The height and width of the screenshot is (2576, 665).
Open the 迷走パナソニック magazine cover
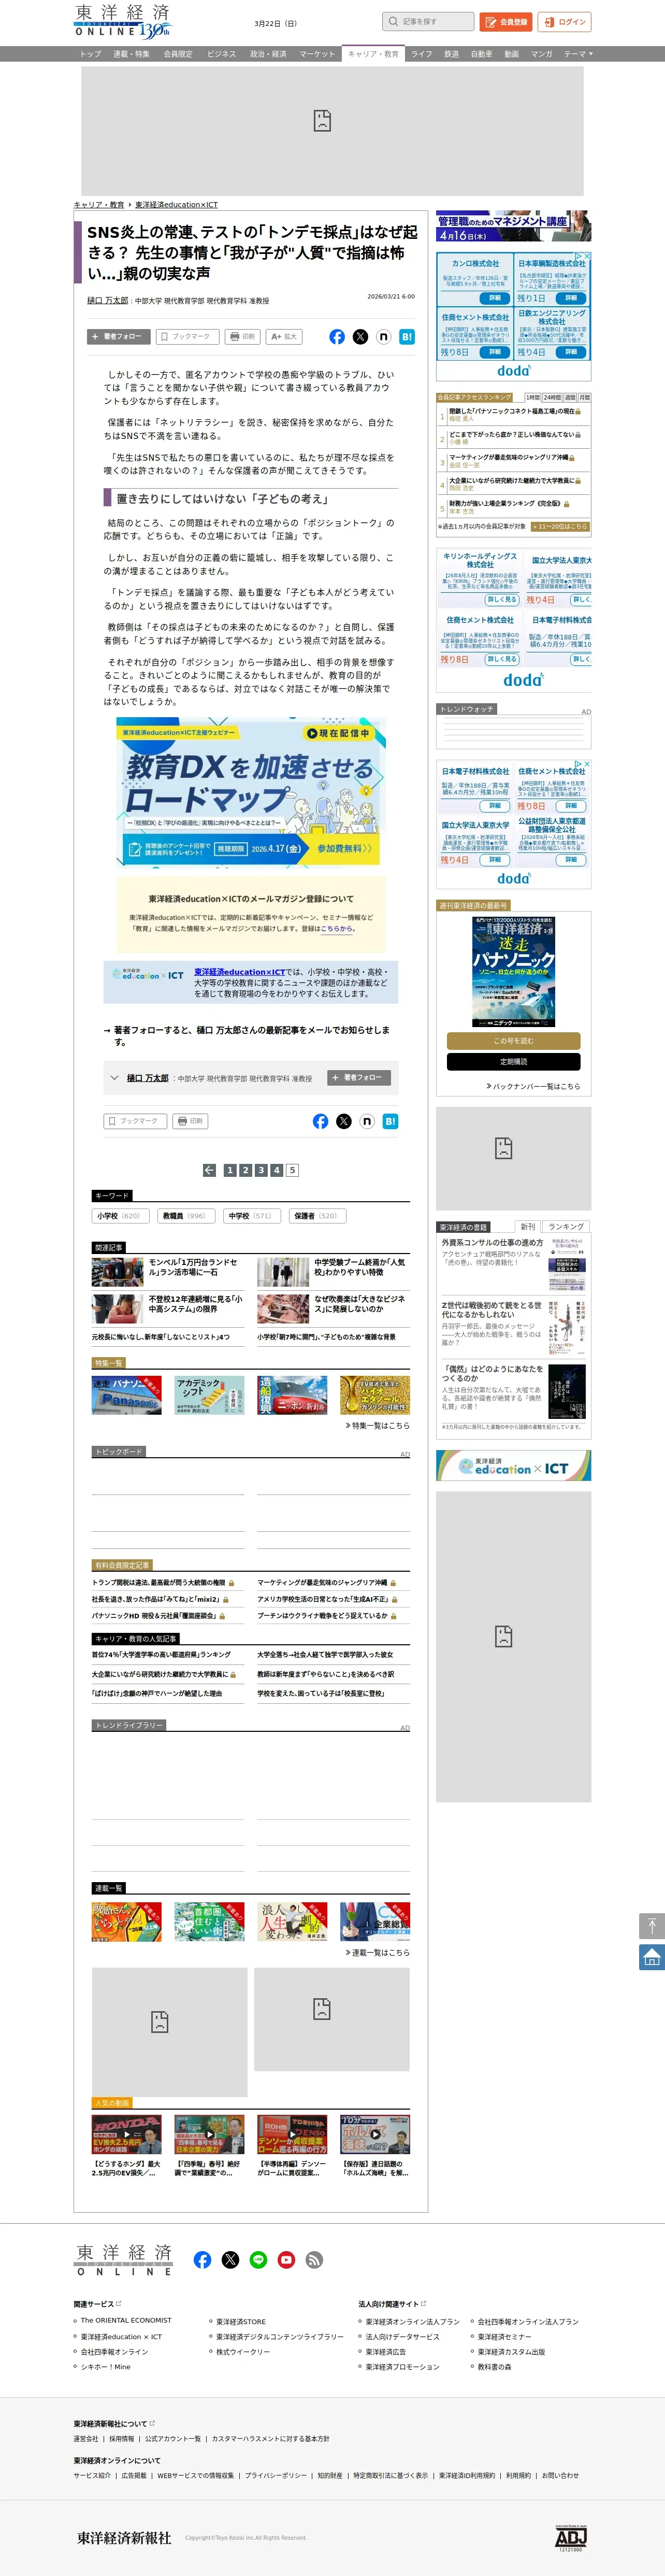coord(514,972)
